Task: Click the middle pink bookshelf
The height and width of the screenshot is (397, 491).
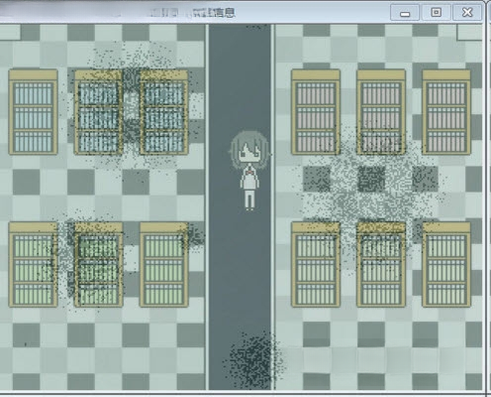Action: (x=381, y=112)
